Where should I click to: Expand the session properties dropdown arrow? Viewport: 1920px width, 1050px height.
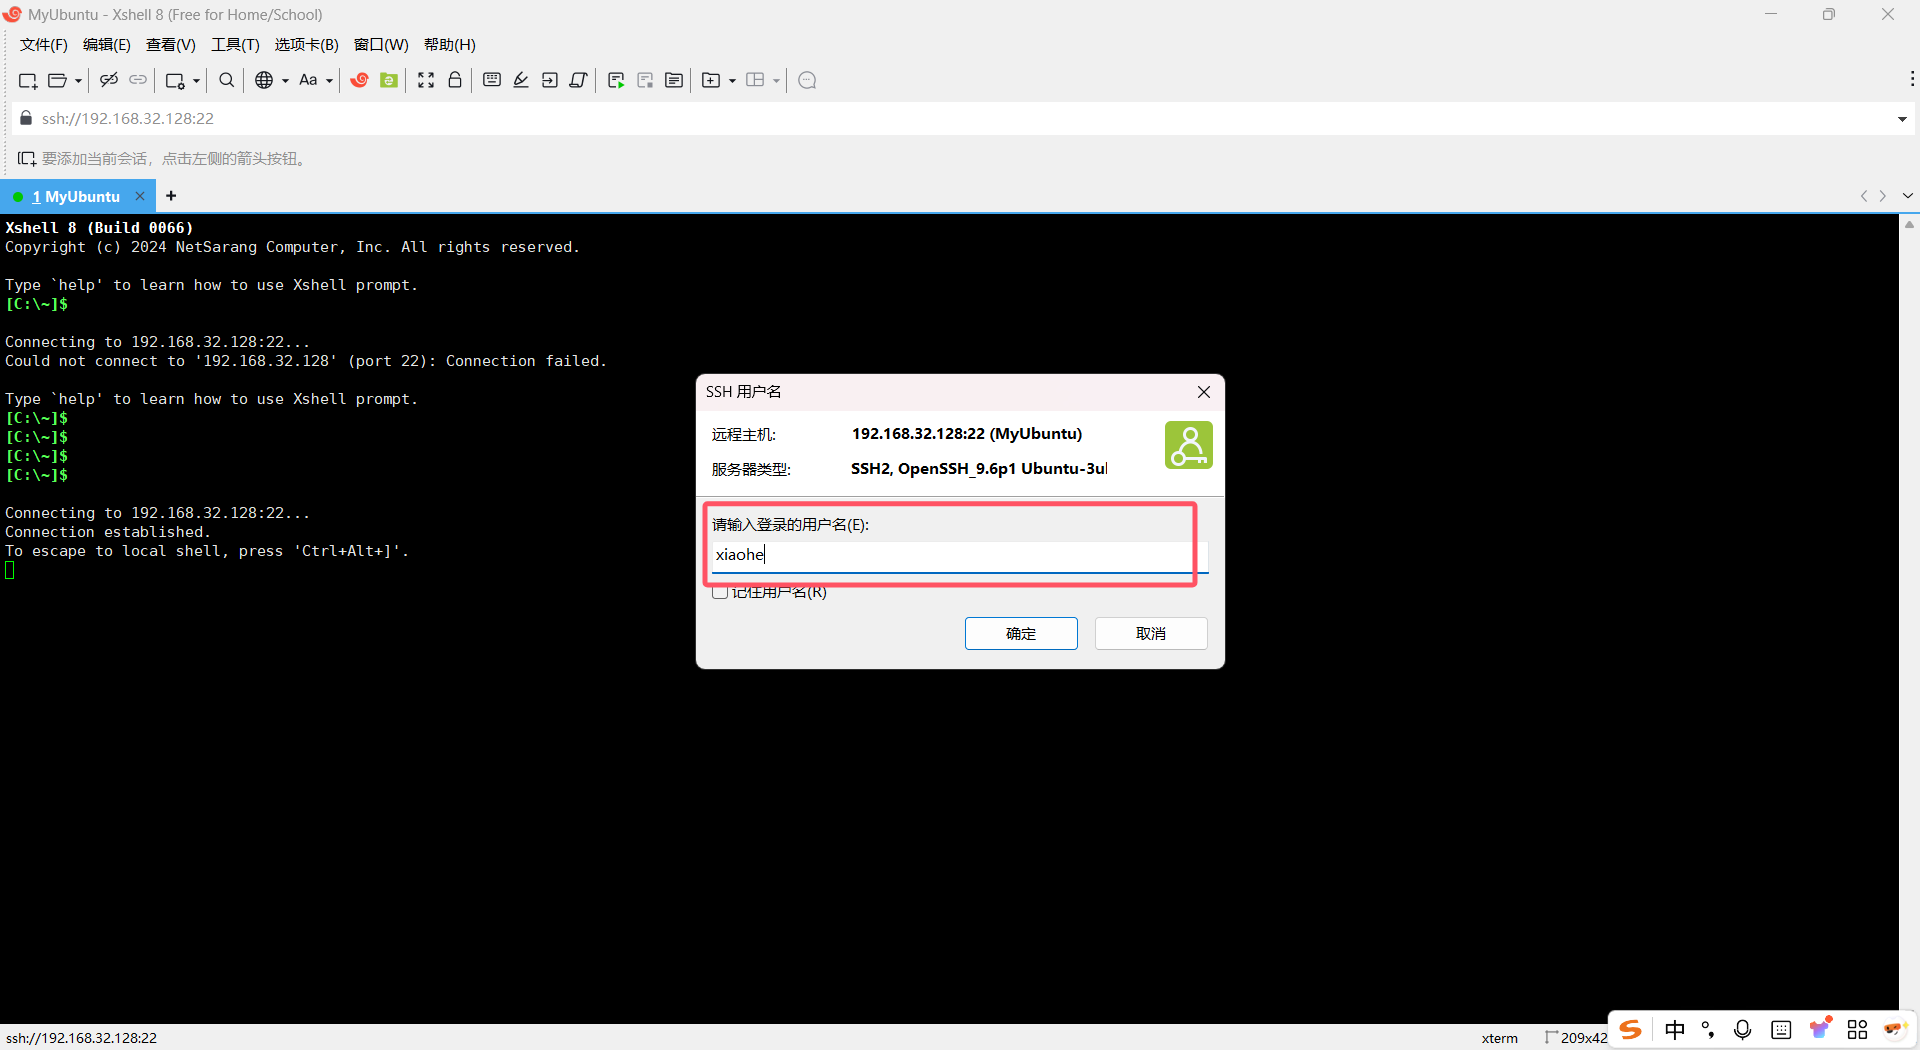[x=196, y=81]
